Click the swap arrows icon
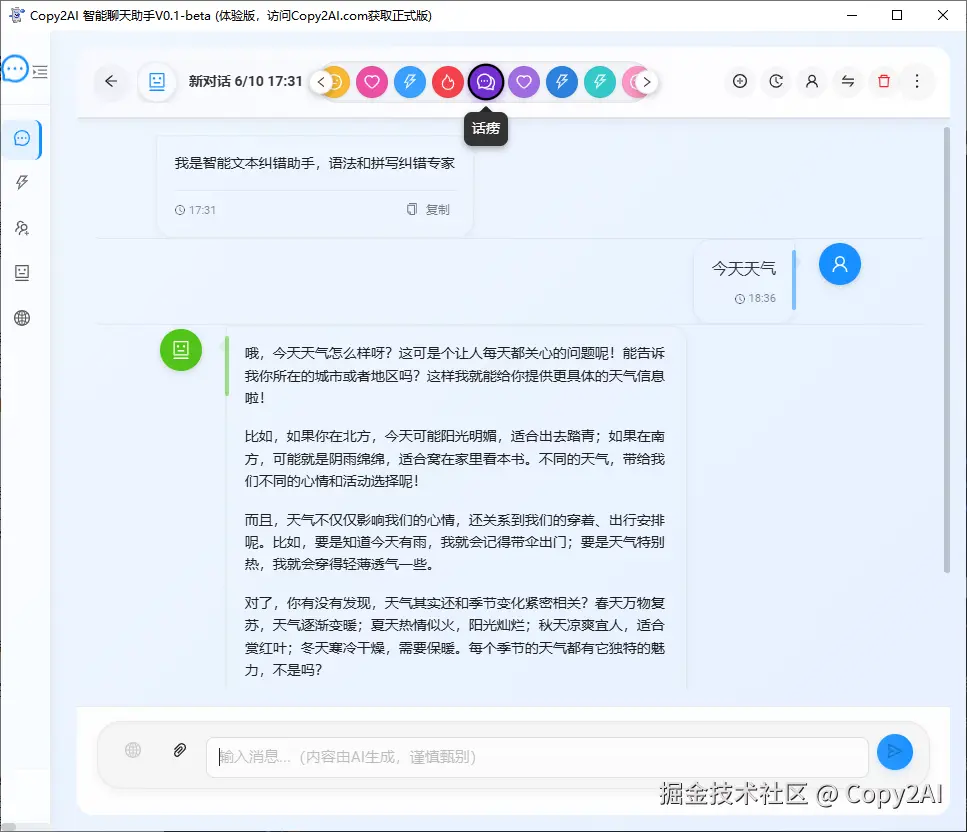 (x=848, y=81)
